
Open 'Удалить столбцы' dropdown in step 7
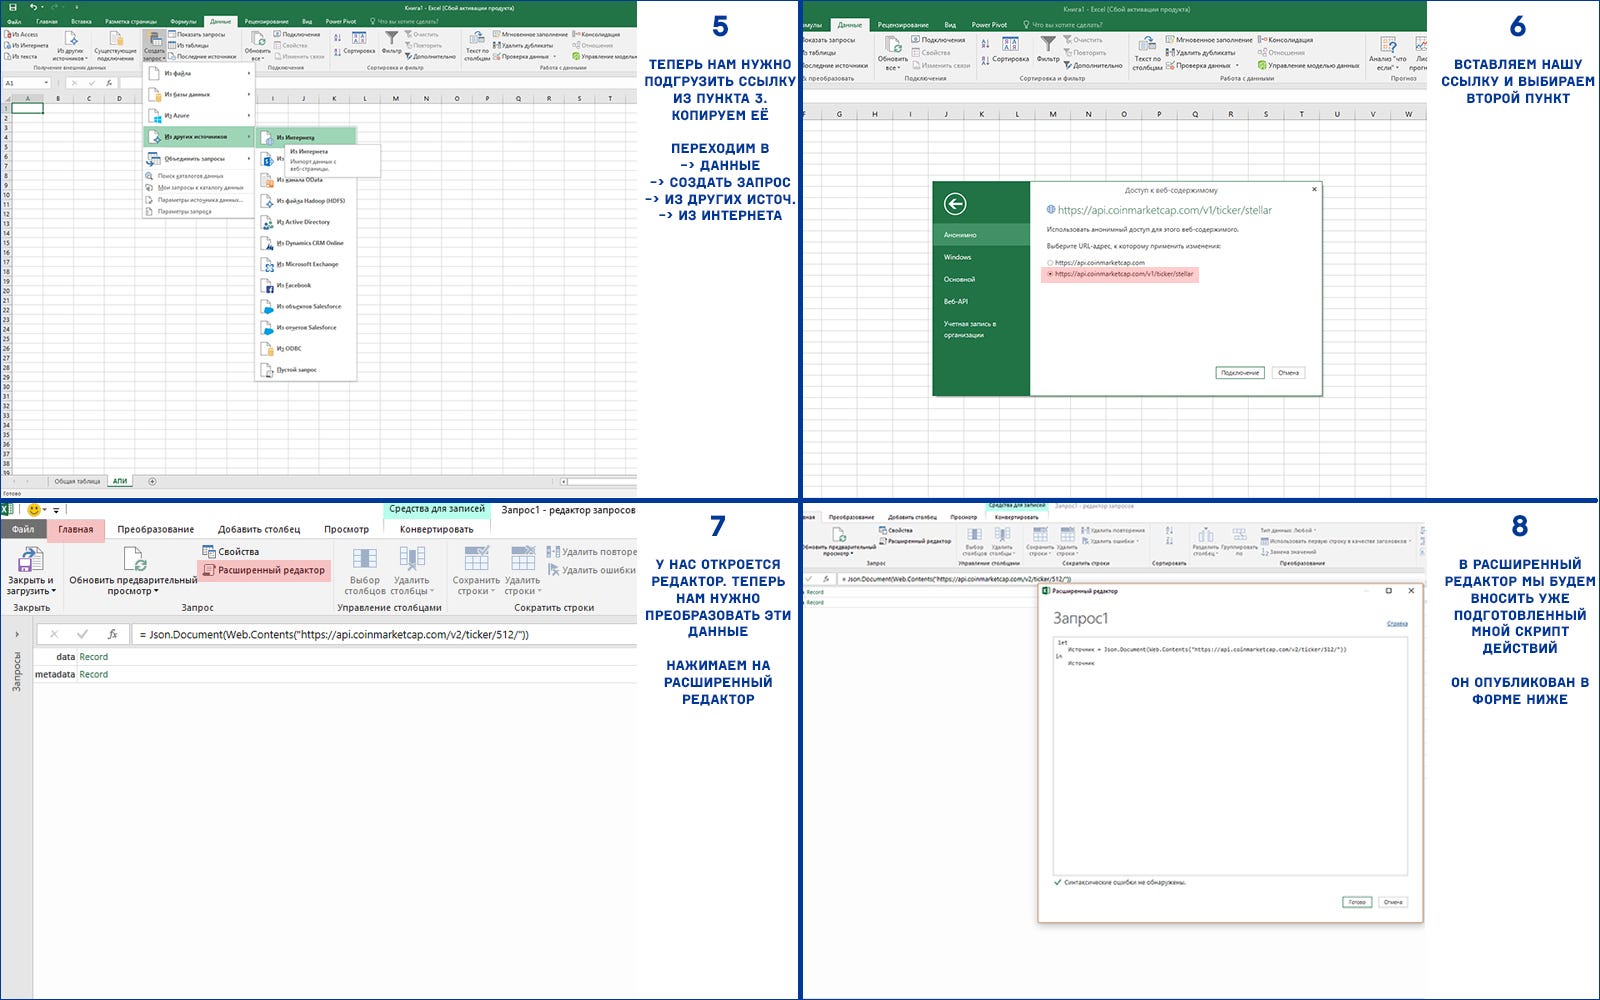pos(412,572)
